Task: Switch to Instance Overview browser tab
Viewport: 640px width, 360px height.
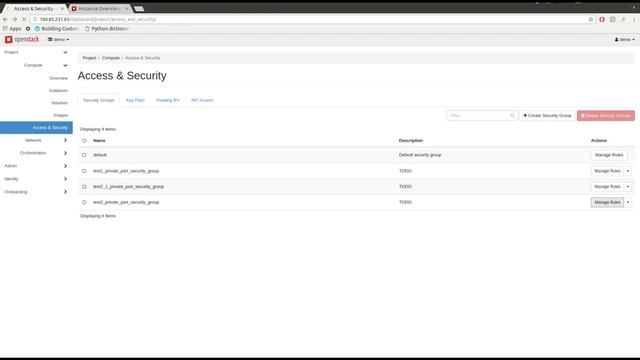Action: click(98, 9)
